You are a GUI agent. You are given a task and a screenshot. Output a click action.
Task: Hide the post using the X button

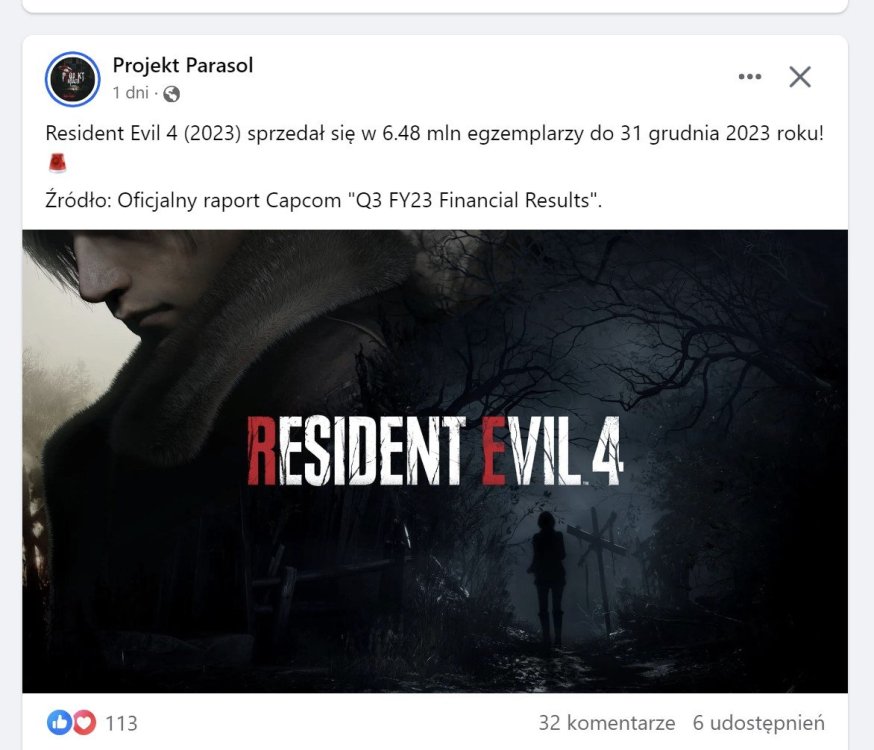coord(800,77)
